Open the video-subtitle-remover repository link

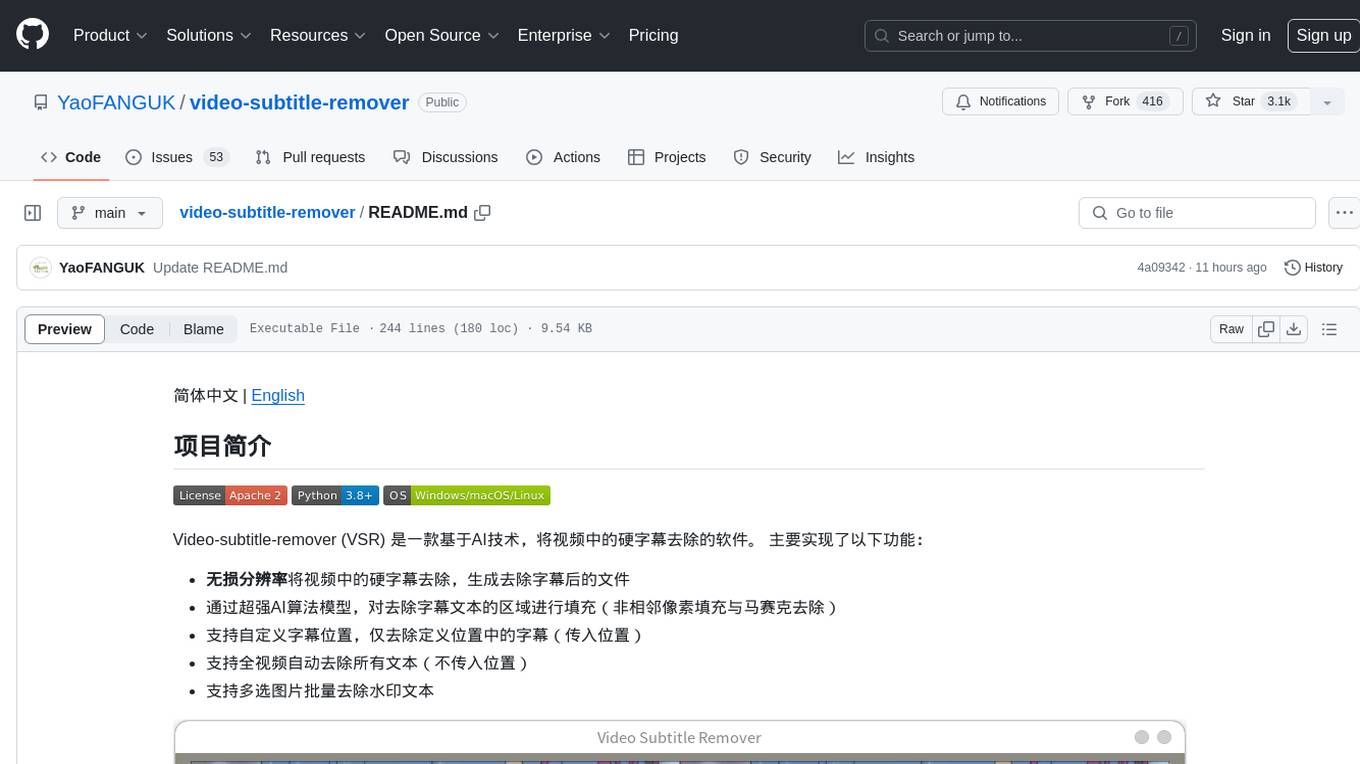click(299, 102)
